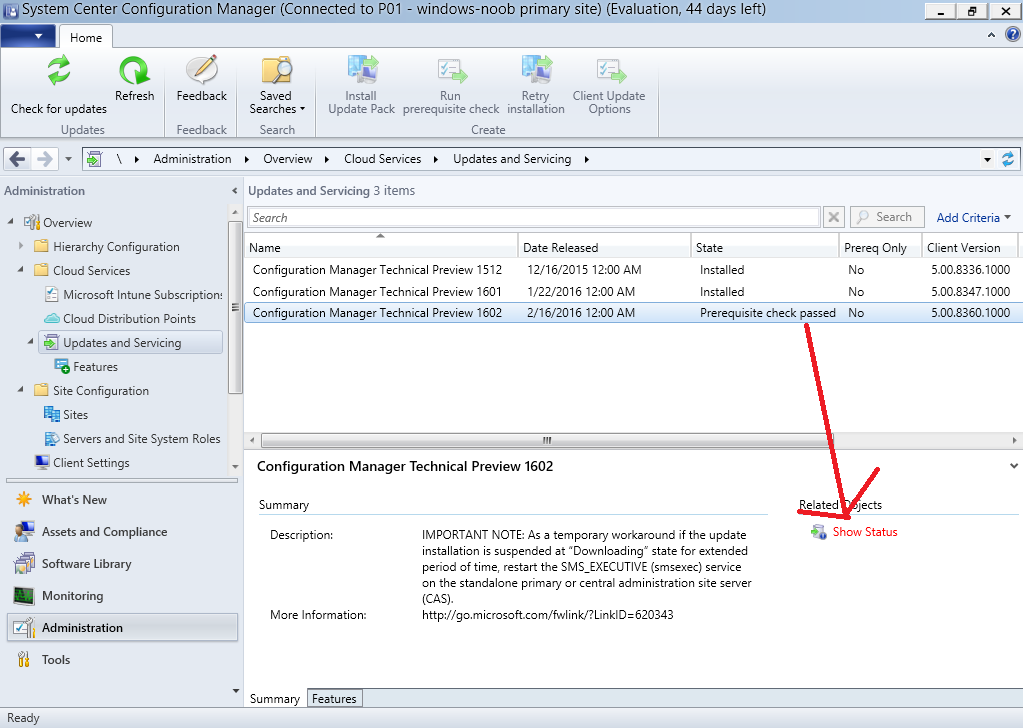
Task: Select the Home ribbon tab
Action: coord(86,38)
